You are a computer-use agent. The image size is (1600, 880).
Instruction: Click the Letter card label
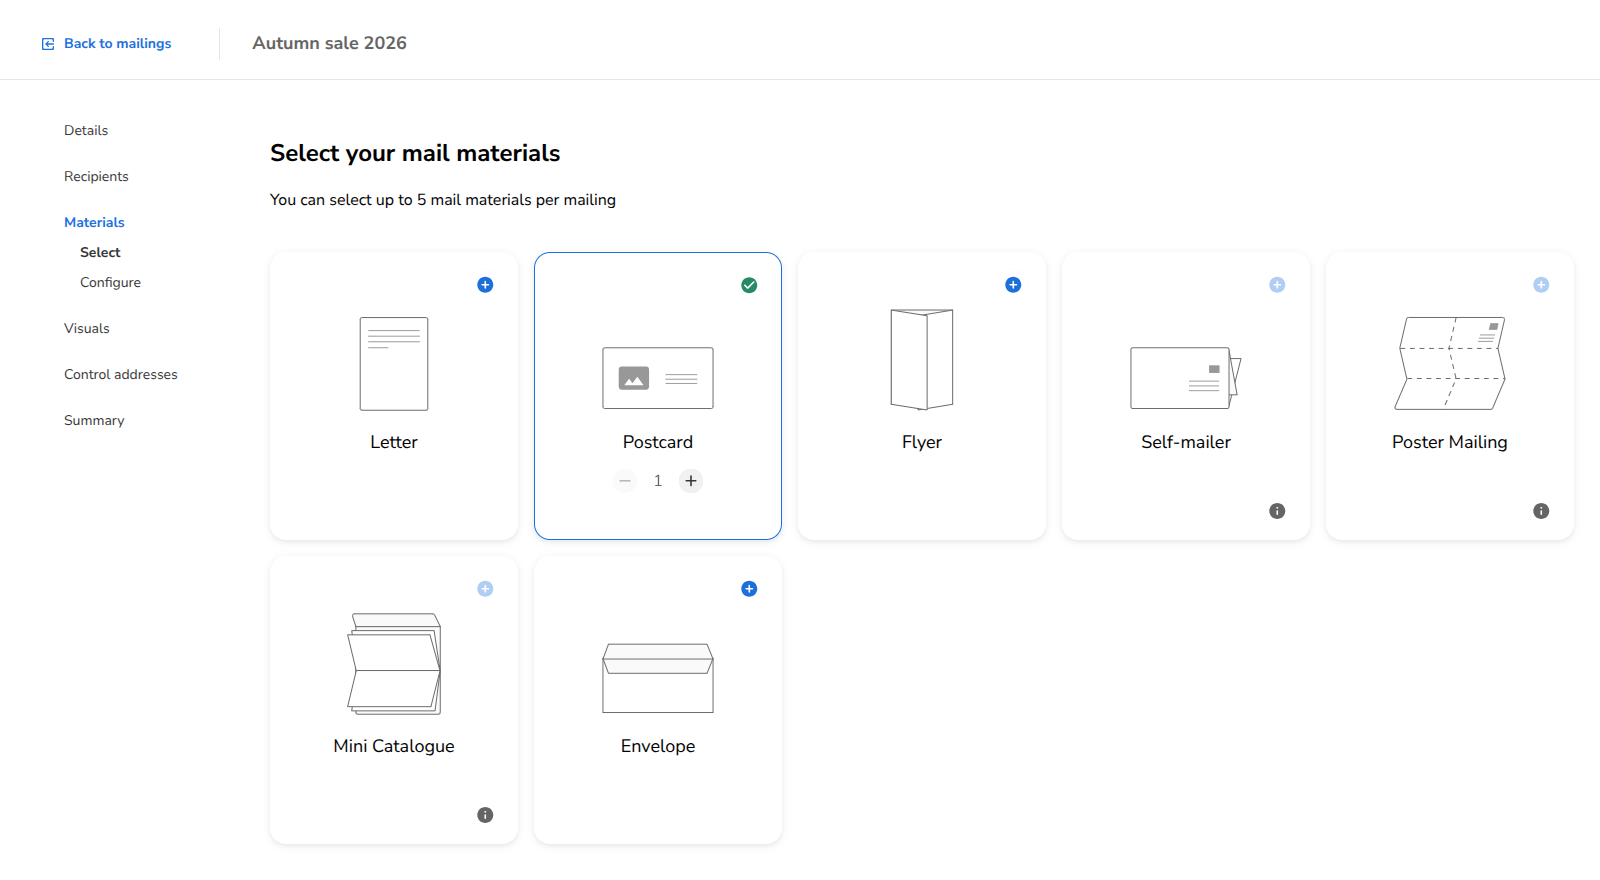tap(394, 442)
